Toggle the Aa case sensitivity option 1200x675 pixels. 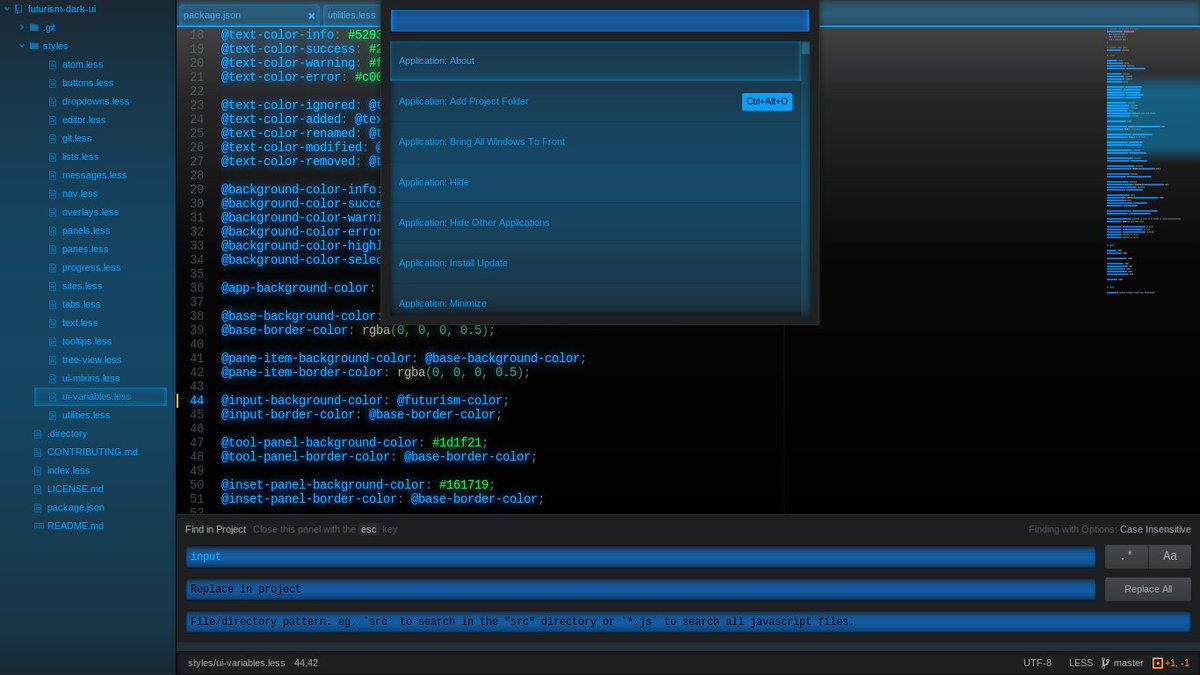(x=1169, y=557)
